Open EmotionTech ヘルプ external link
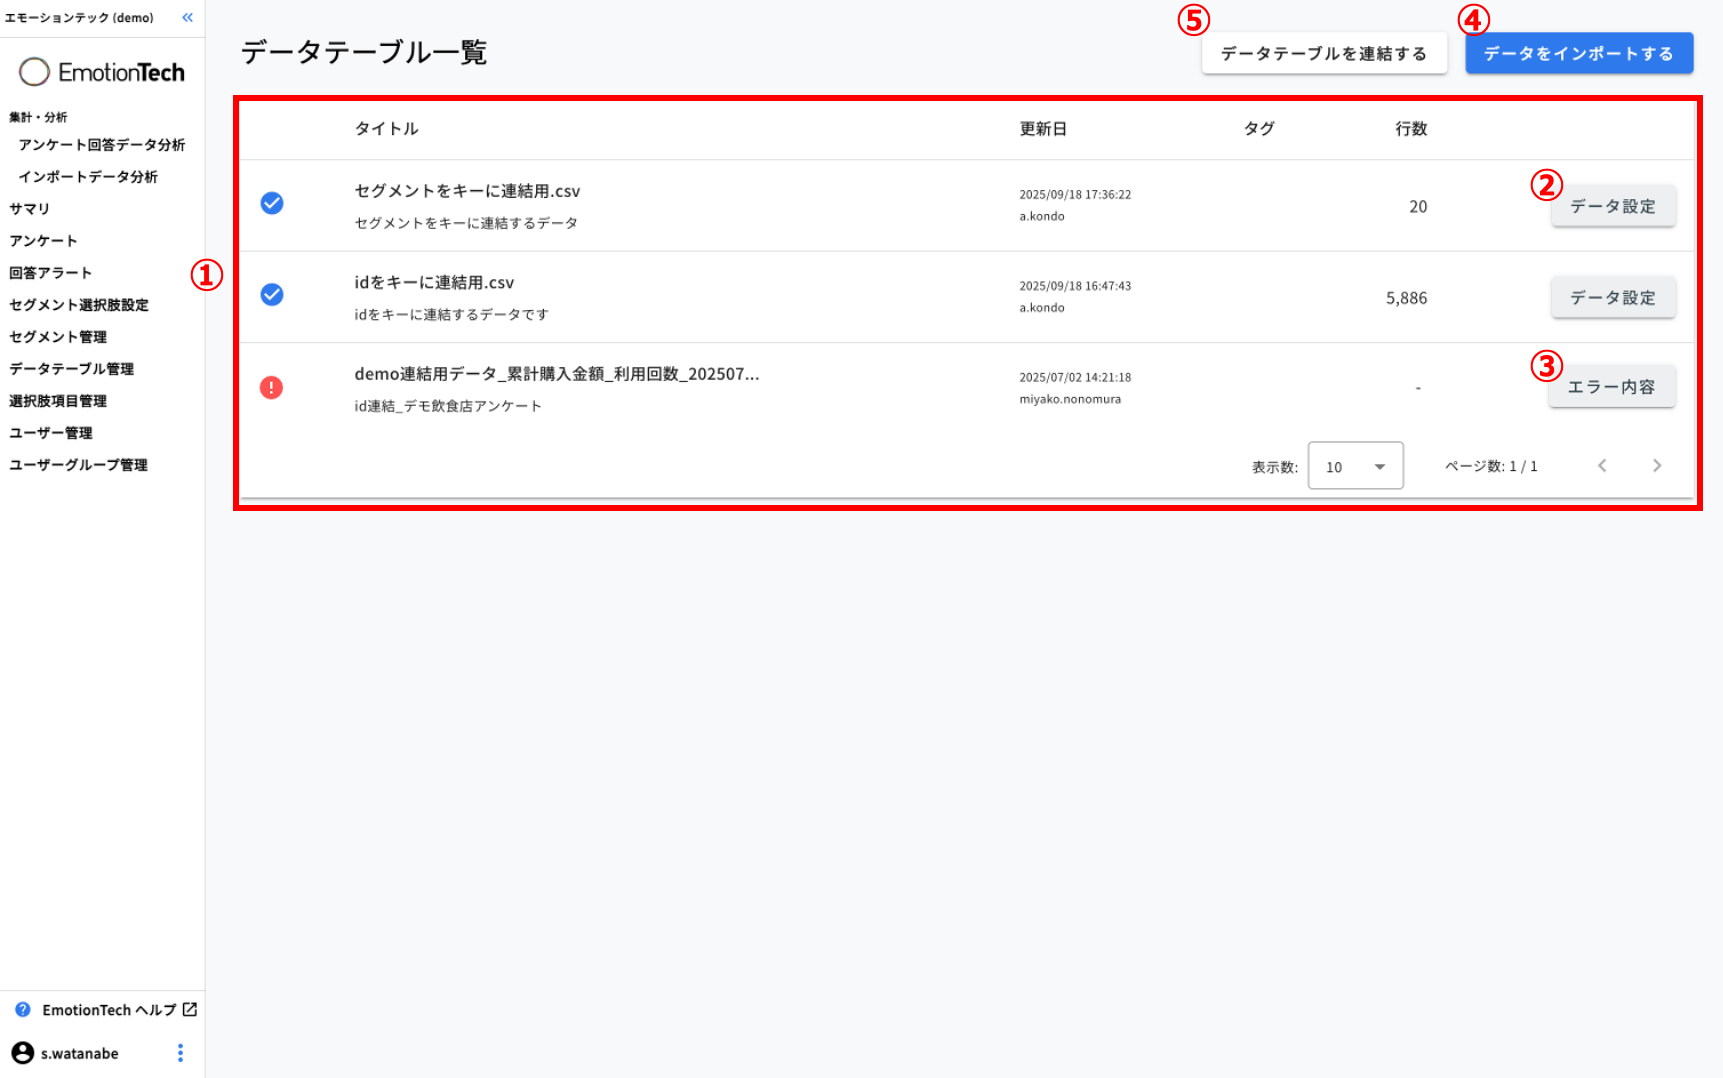 119,1010
